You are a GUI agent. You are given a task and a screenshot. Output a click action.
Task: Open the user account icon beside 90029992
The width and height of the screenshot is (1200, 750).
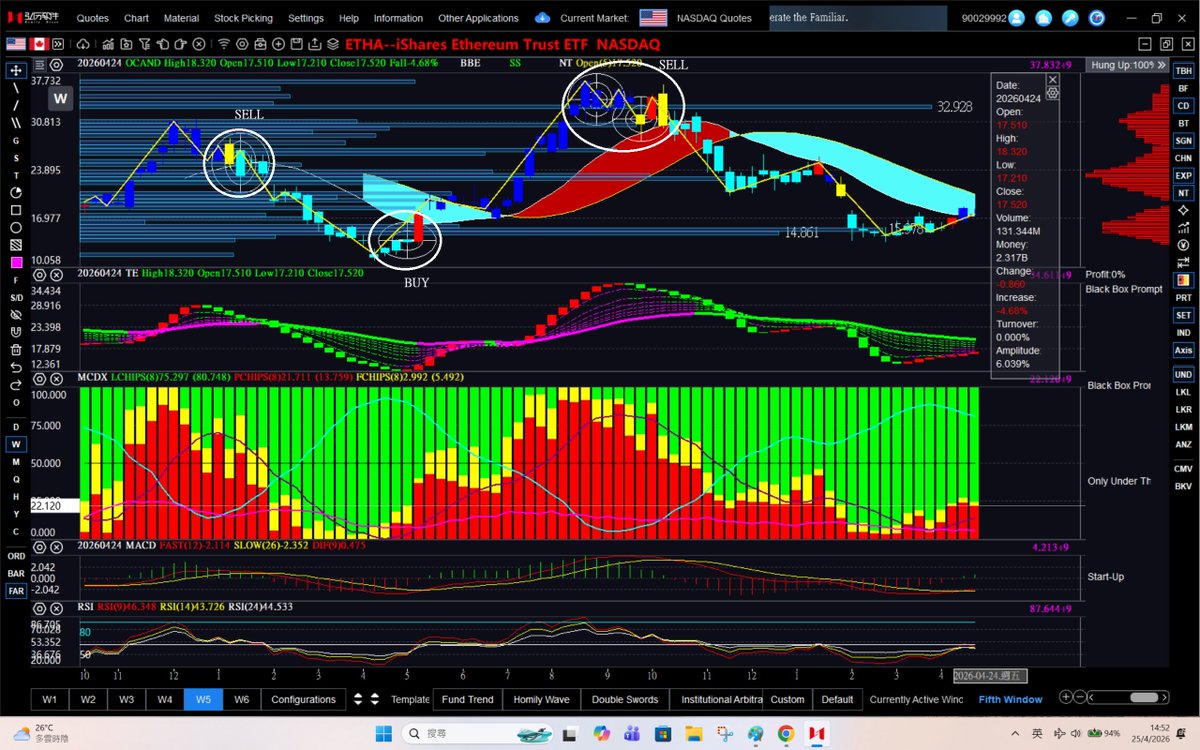point(1017,18)
